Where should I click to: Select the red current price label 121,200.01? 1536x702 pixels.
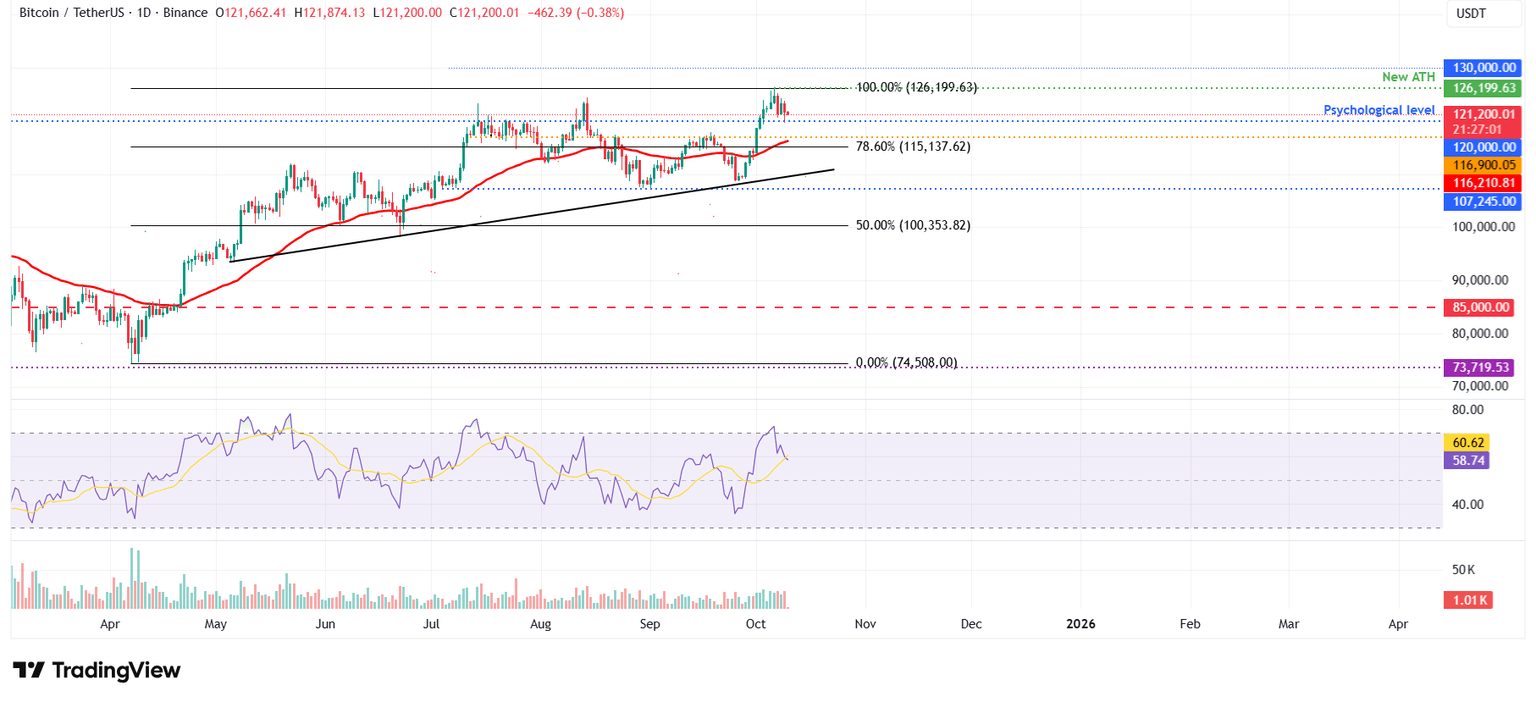point(1483,114)
